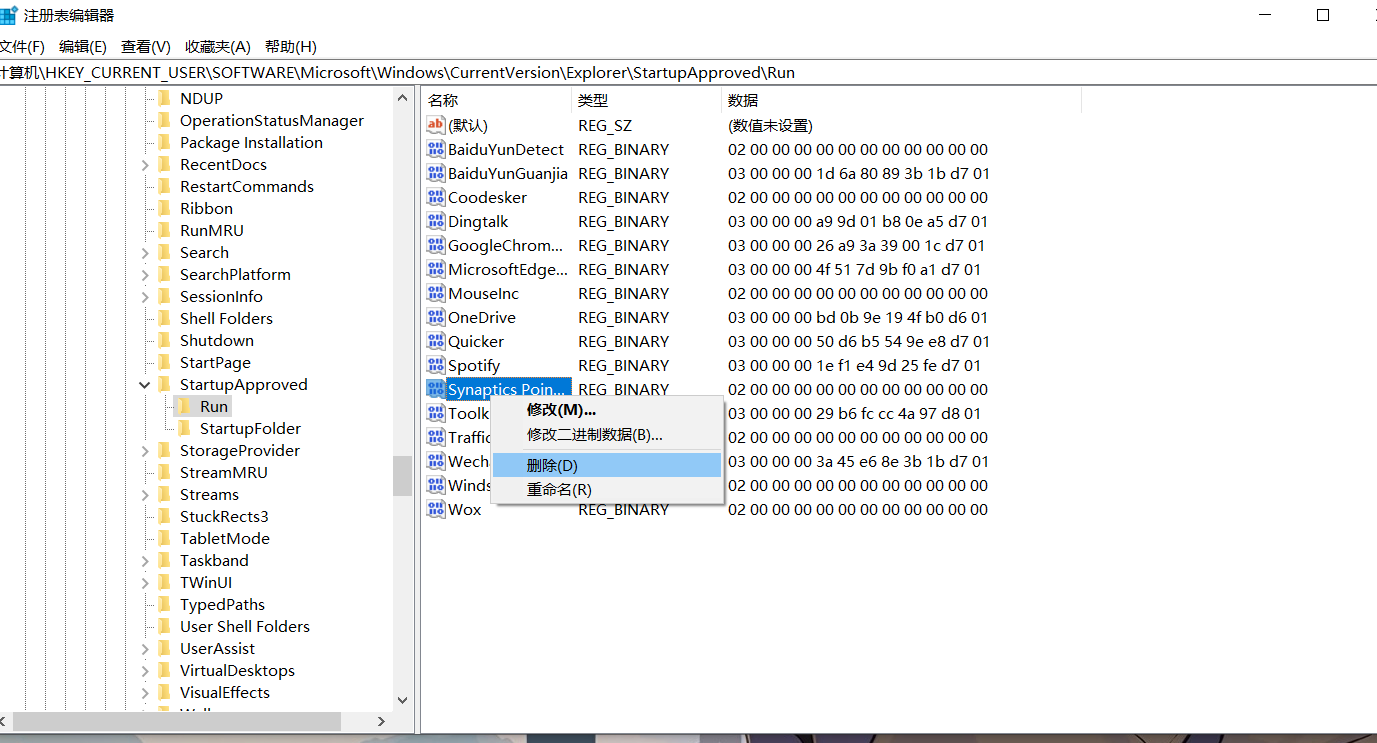Click the StartPage folder icon
Image resolution: width=1377 pixels, height=743 pixels.
tap(164, 362)
